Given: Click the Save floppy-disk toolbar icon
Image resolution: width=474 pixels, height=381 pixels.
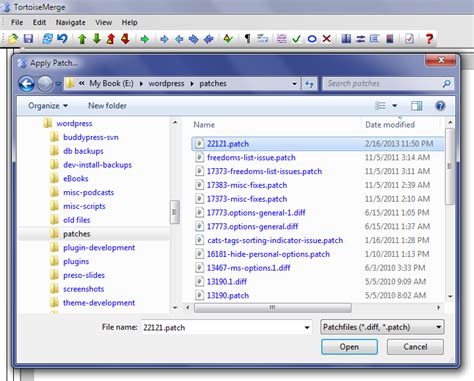Looking at the screenshot, I should (28, 39).
